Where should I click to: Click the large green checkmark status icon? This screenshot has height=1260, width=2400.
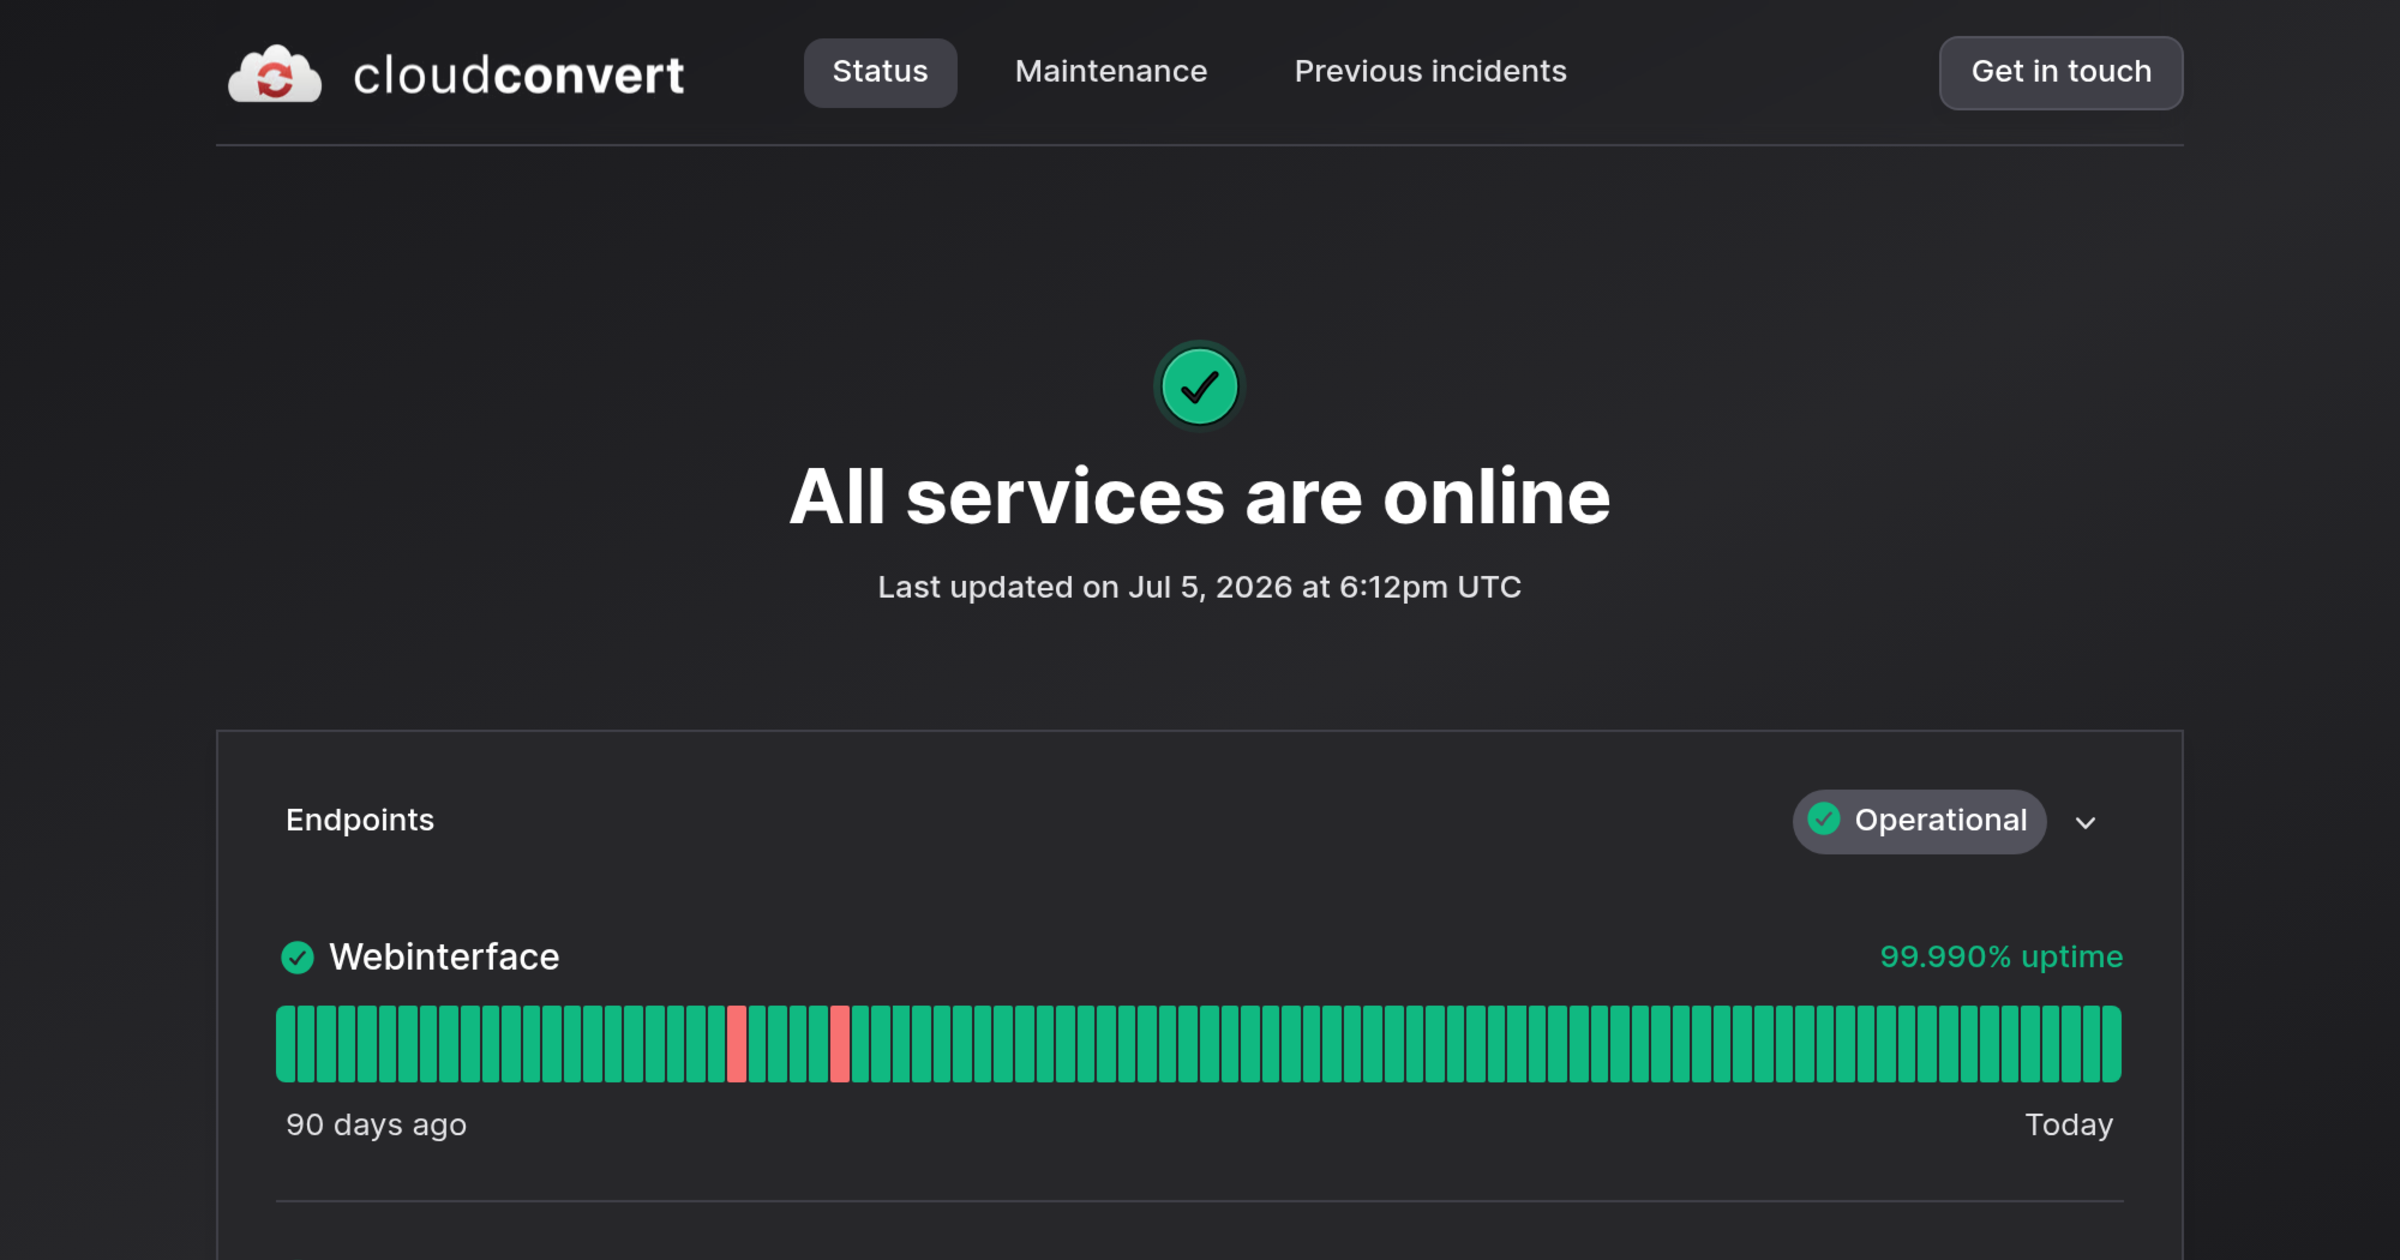[x=1200, y=386]
